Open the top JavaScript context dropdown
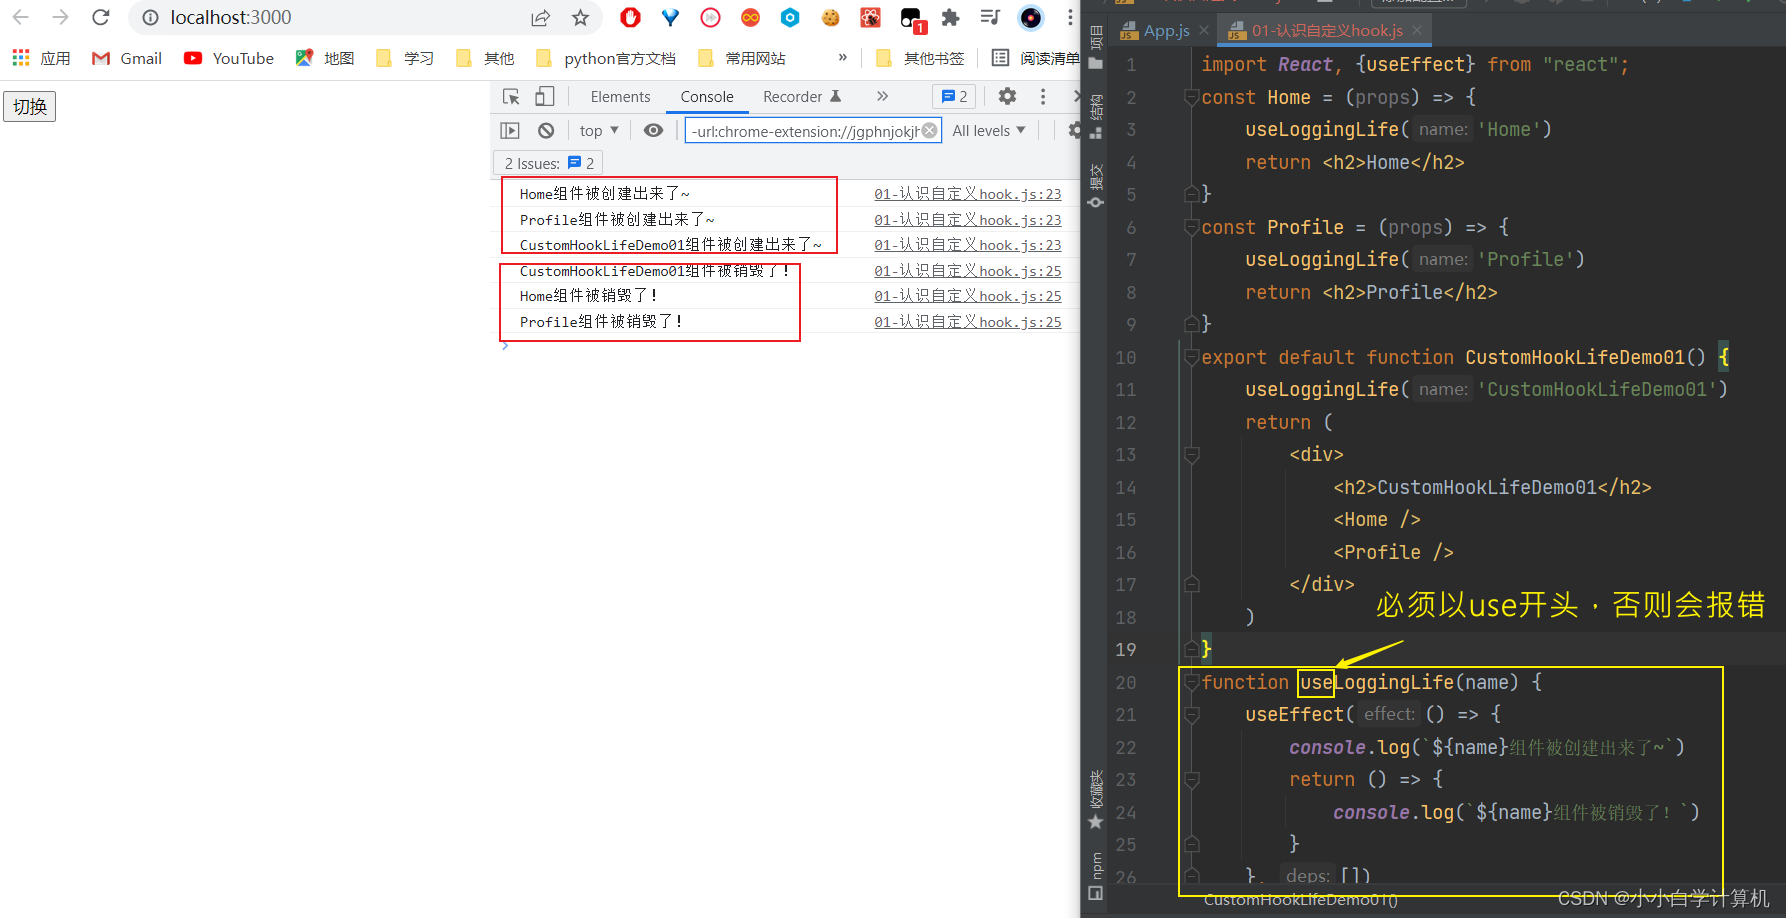The height and width of the screenshot is (918, 1786). (599, 130)
